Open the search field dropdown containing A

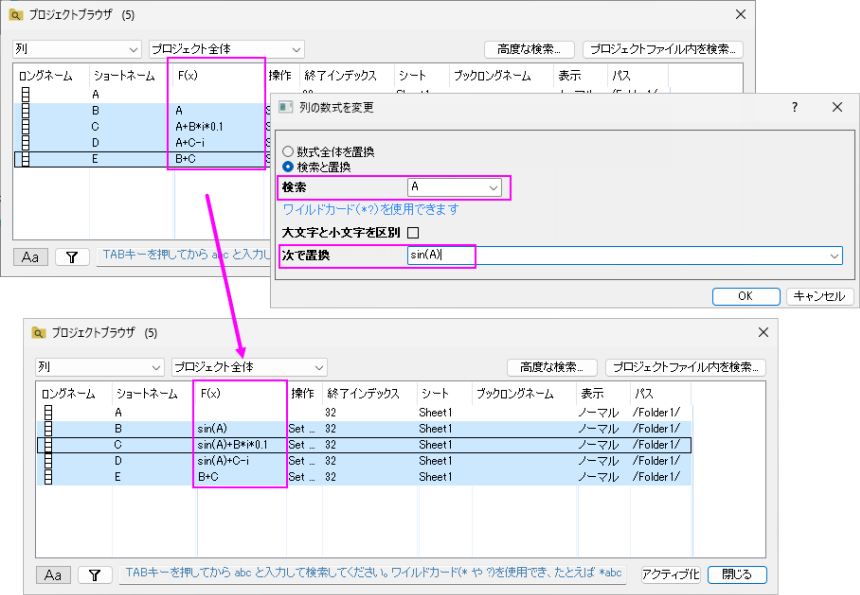click(493, 188)
